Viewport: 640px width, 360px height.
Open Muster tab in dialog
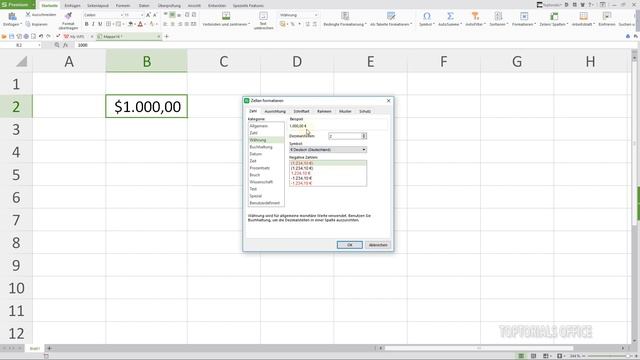click(x=345, y=111)
